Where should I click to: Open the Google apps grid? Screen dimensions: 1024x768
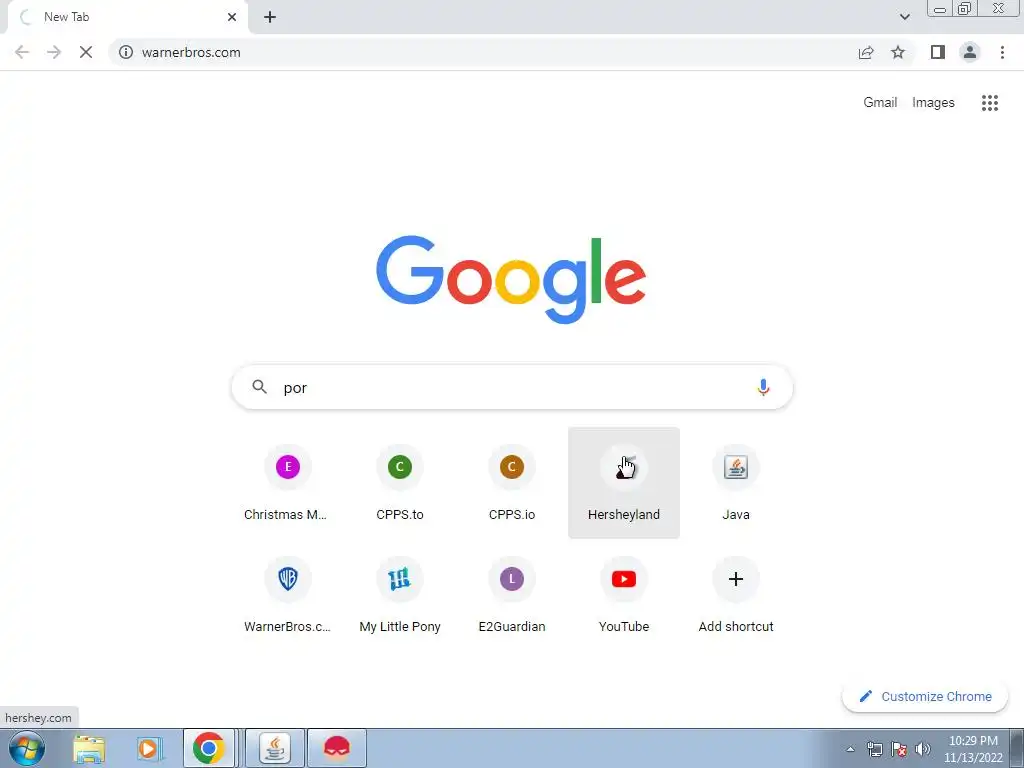pos(990,103)
